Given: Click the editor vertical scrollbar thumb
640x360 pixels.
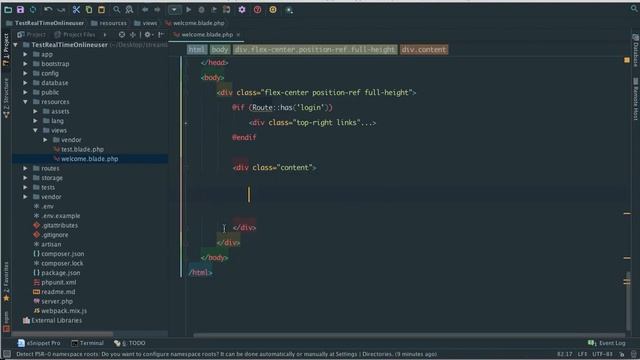Looking at the screenshot, I should (628, 301).
